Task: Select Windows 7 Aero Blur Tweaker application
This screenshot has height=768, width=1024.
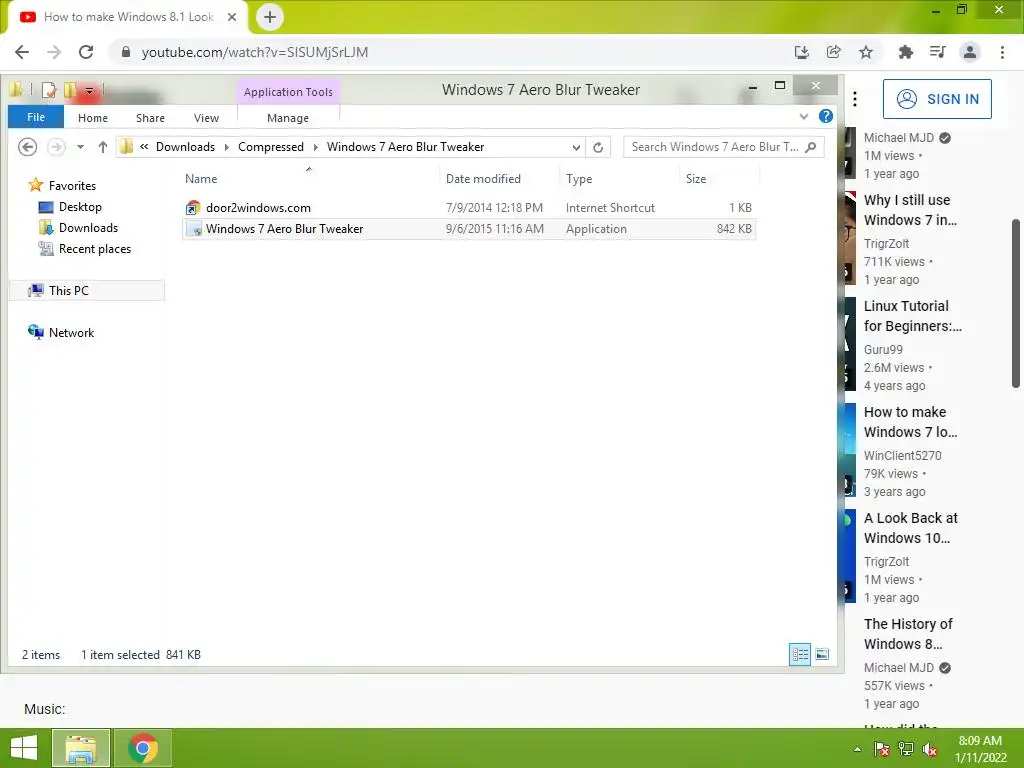Action: tap(469, 229)
